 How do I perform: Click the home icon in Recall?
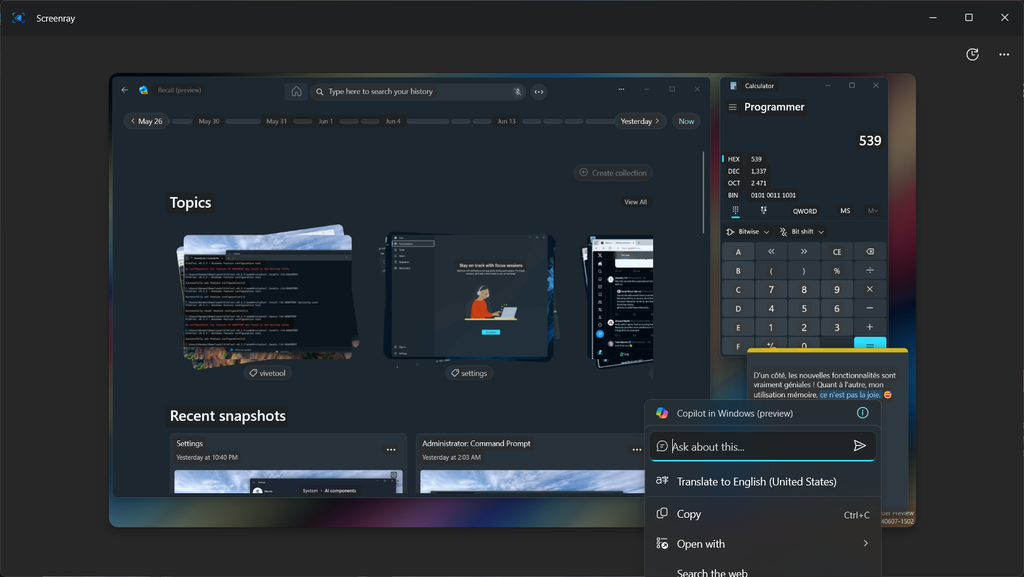[x=296, y=91]
